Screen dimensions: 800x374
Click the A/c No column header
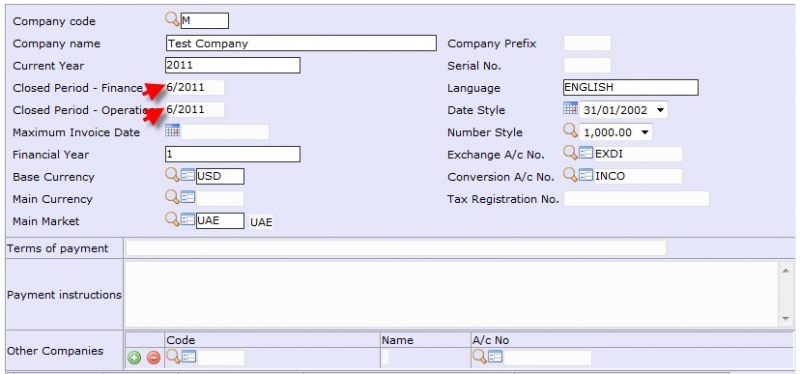click(x=490, y=340)
